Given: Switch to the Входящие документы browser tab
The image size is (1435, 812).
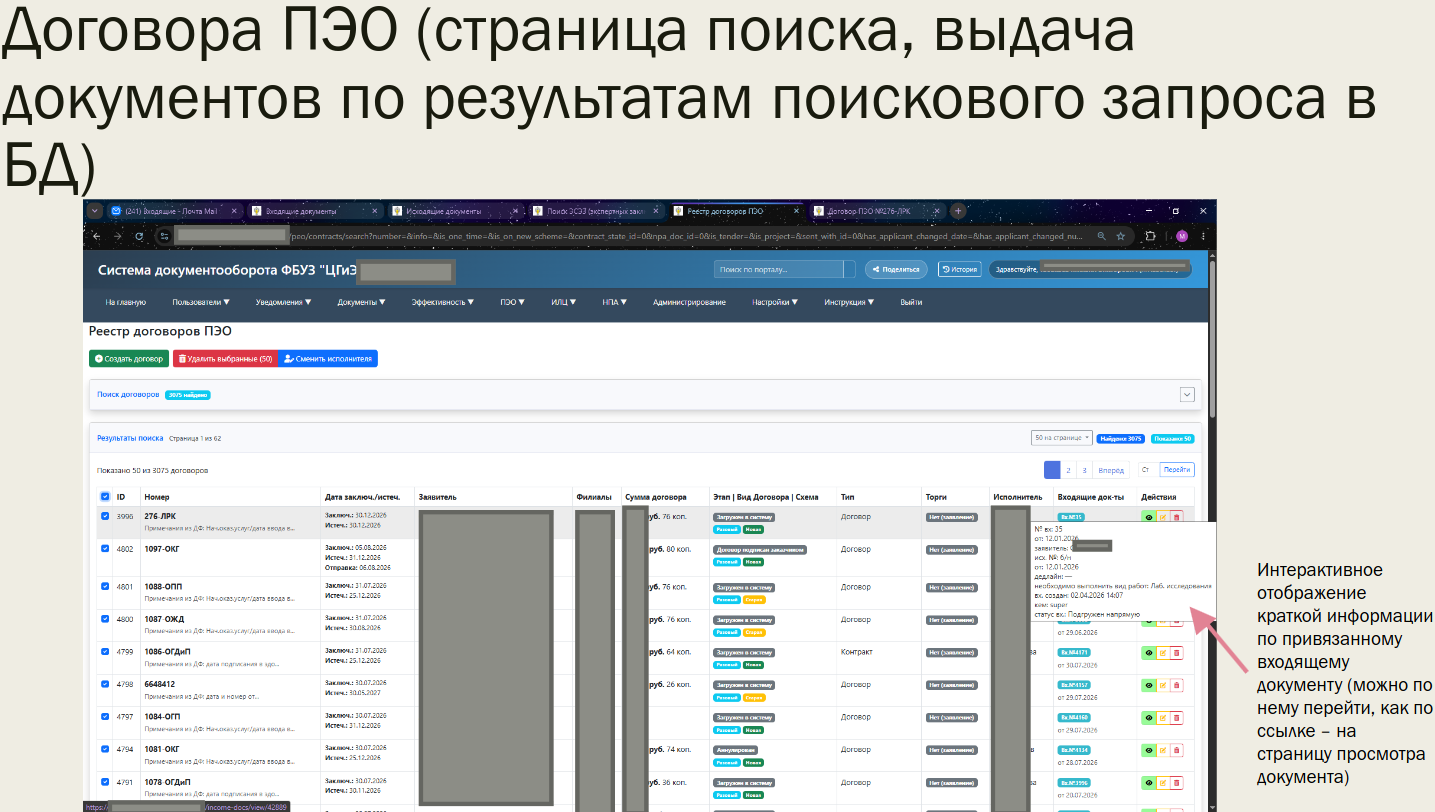Looking at the screenshot, I should point(316,211).
